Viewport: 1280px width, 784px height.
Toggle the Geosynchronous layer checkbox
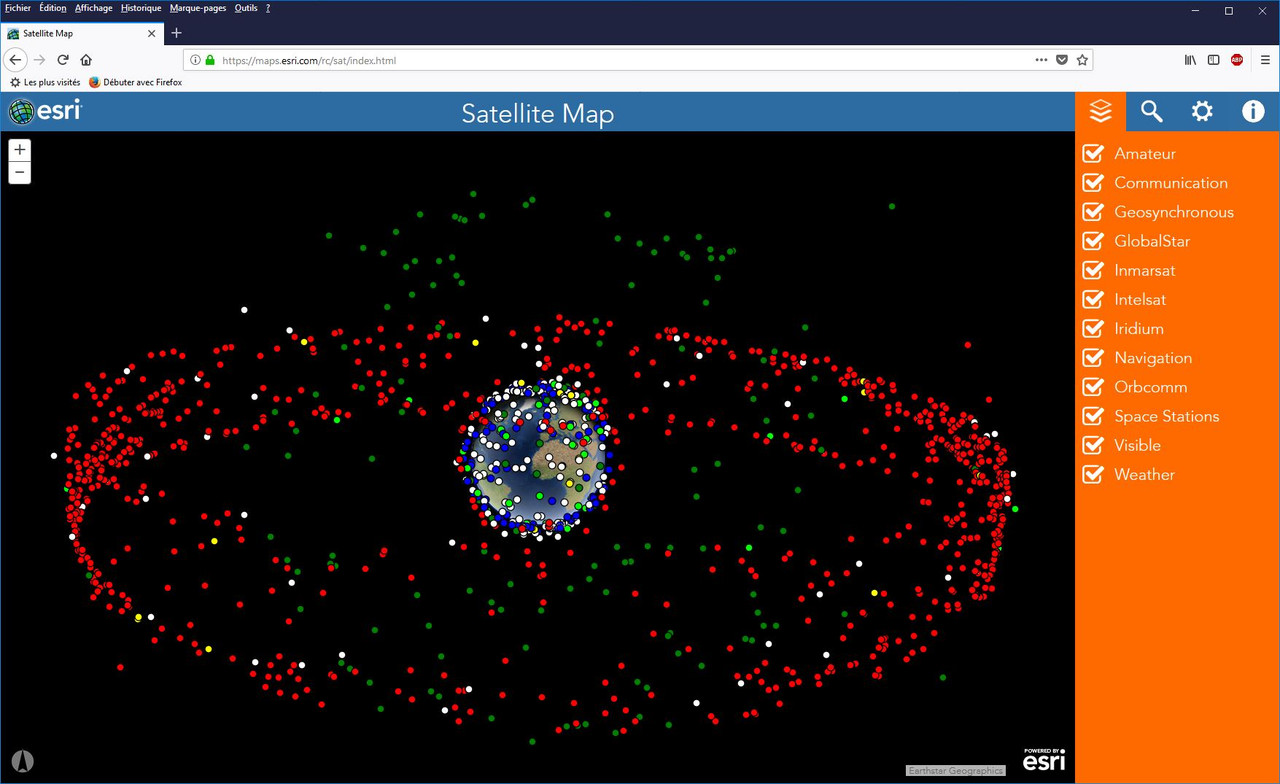[1094, 212]
